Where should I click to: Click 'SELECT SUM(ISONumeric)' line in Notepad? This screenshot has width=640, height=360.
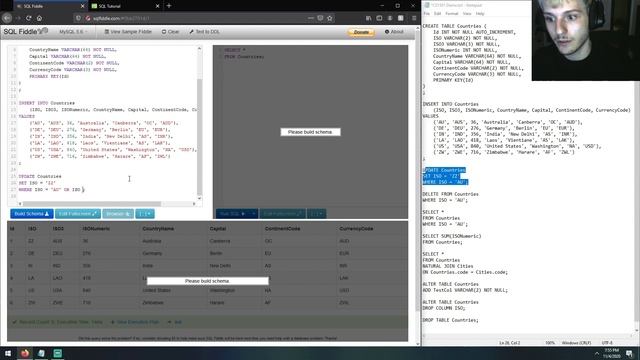452,236
